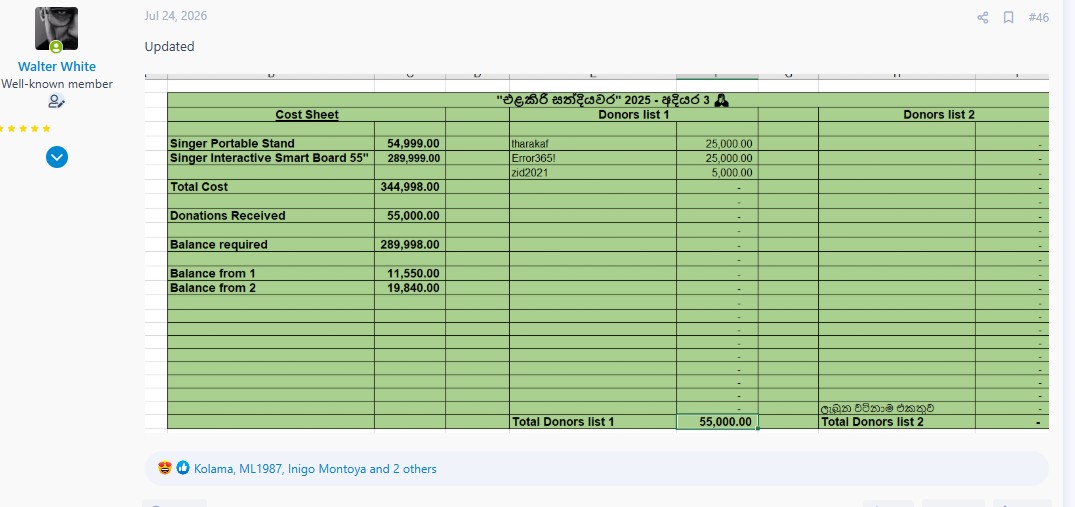
Task: Click "Total Donors list 1" label
Action: 563,421
